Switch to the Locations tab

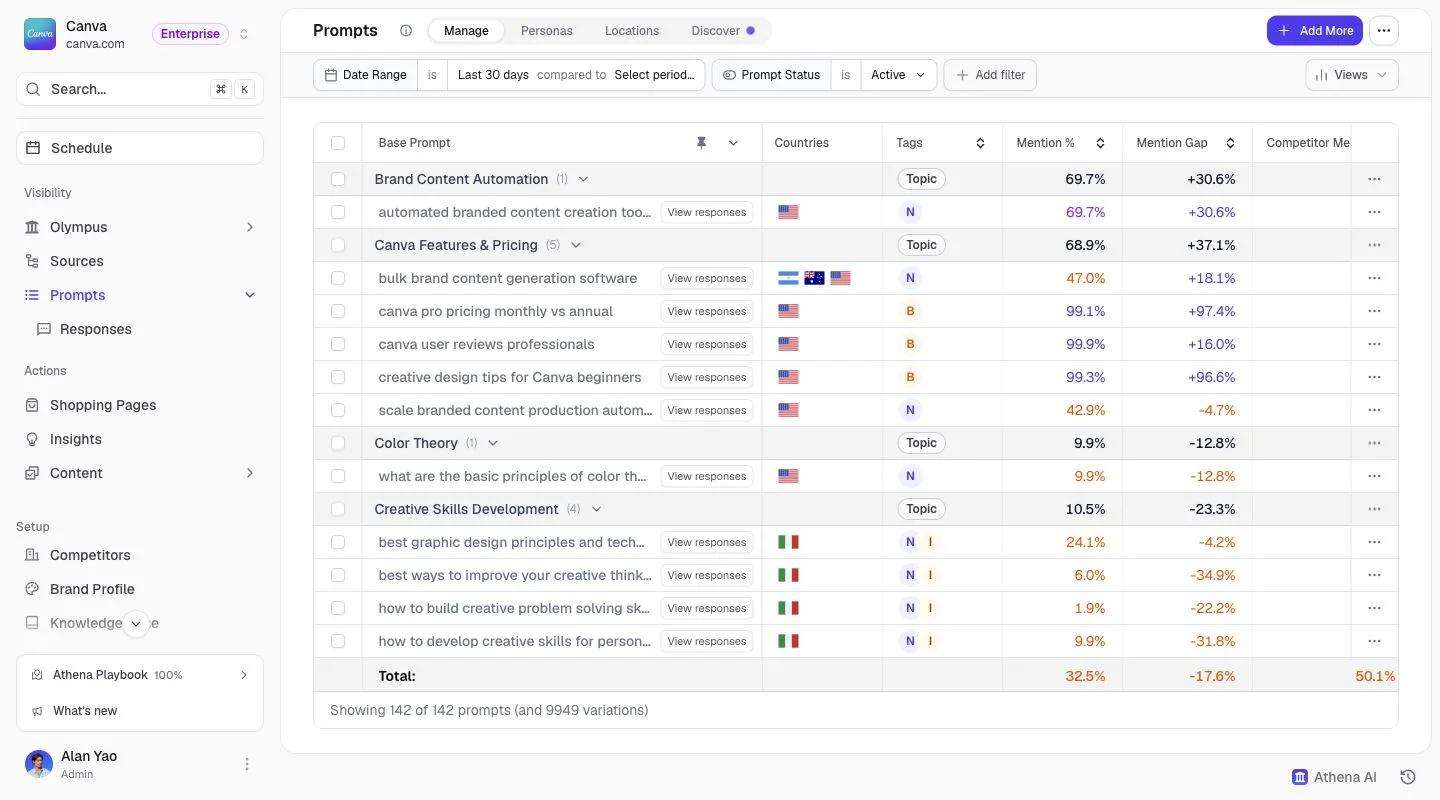[x=632, y=31]
